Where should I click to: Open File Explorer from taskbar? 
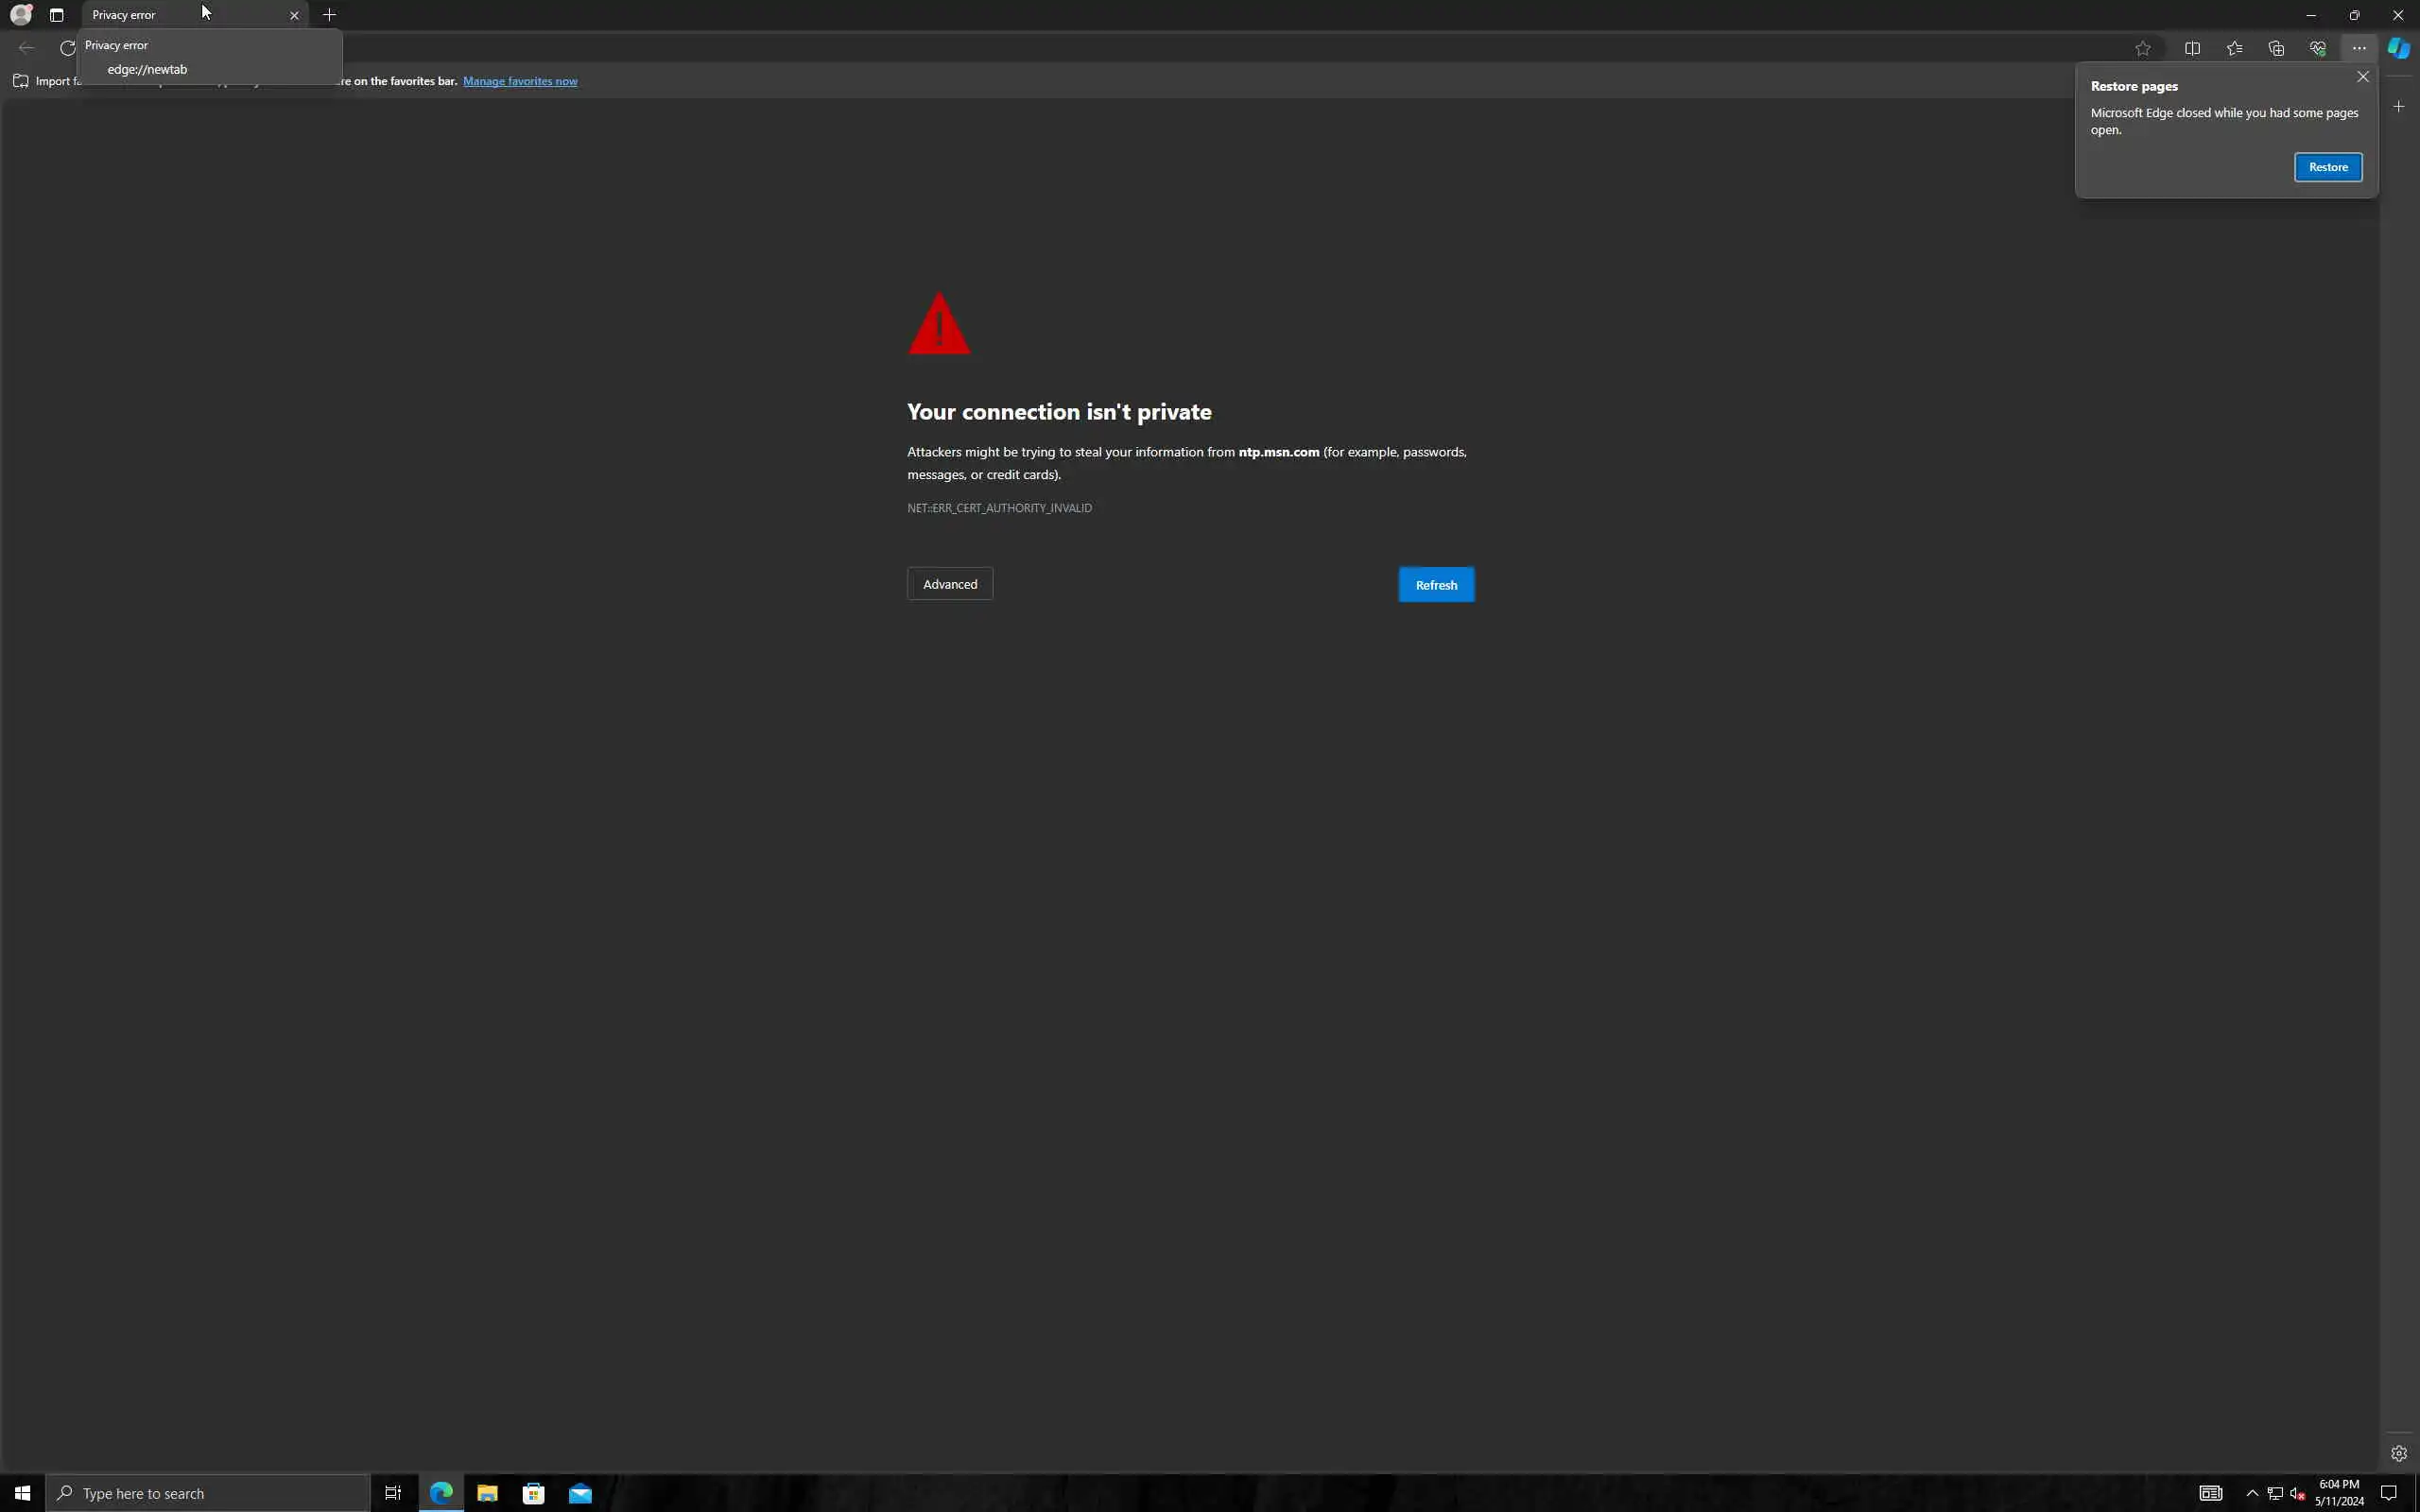tap(487, 1493)
